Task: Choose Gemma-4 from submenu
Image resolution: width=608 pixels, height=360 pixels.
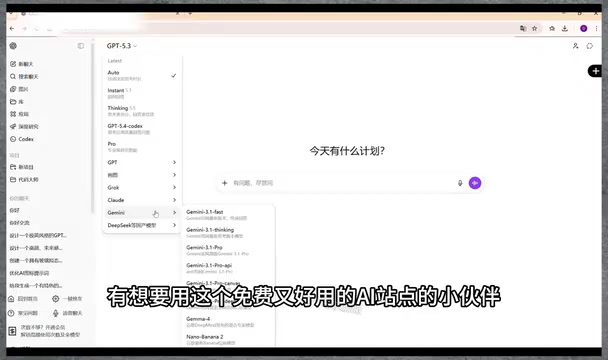Action: 229,322
